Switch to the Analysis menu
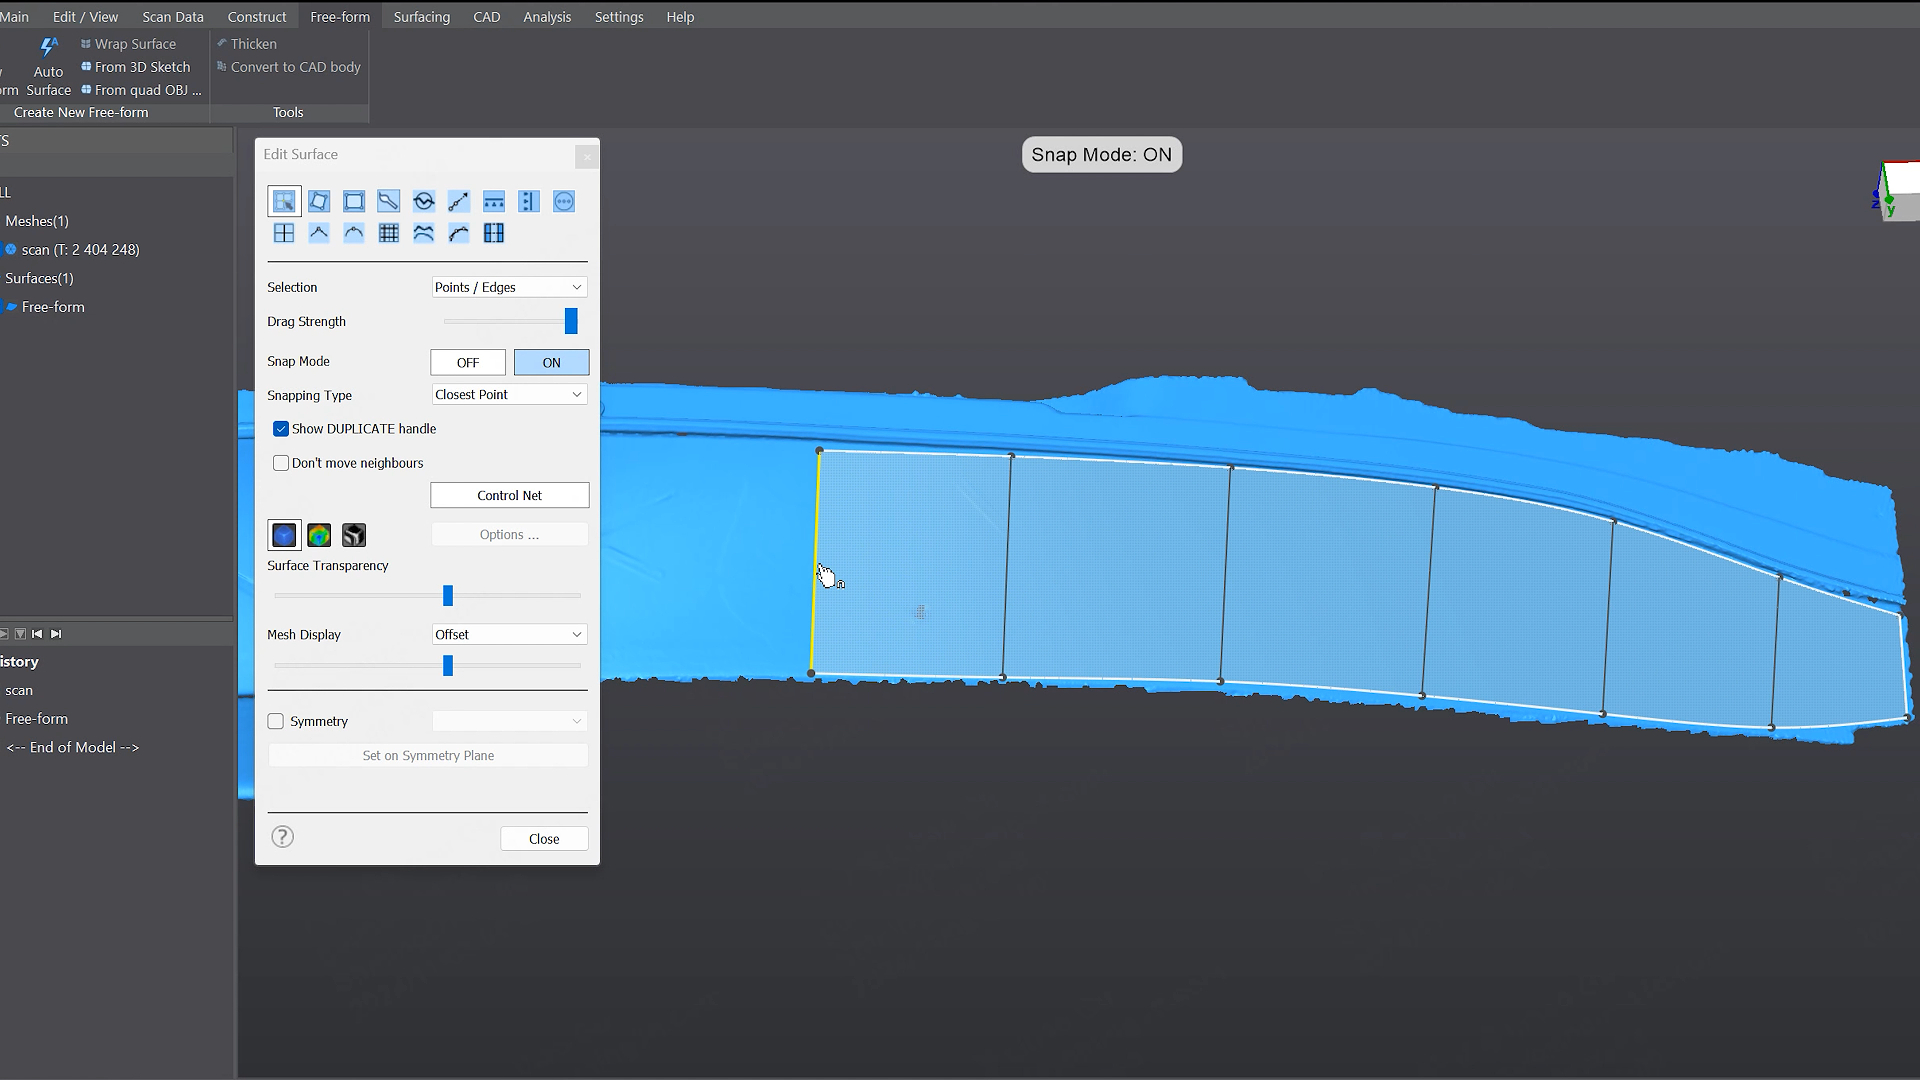The height and width of the screenshot is (1080, 1920). pyautogui.click(x=546, y=16)
